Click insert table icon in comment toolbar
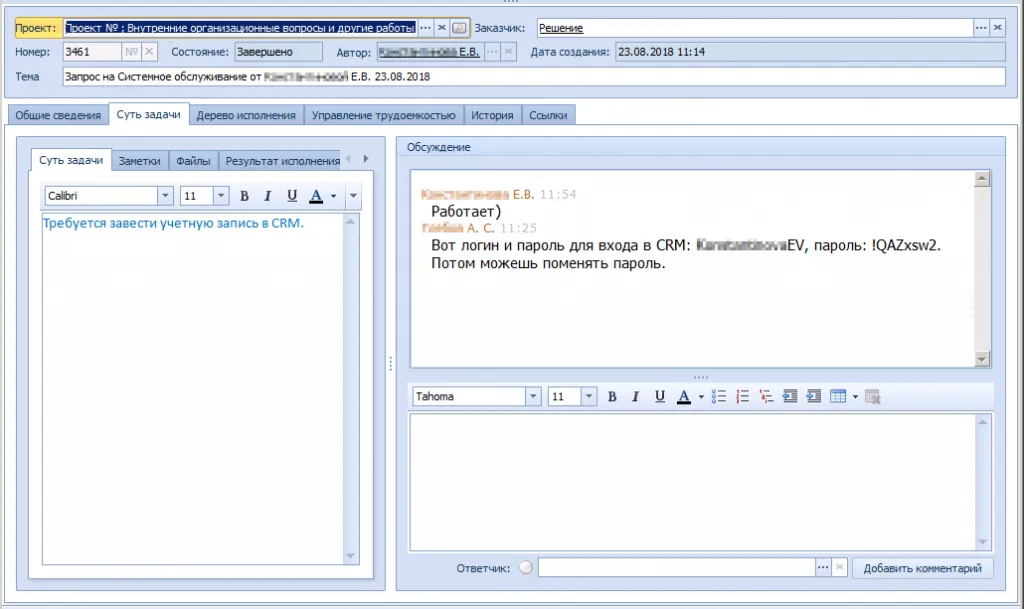The width and height of the screenshot is (1024, 609). point(838,397)
